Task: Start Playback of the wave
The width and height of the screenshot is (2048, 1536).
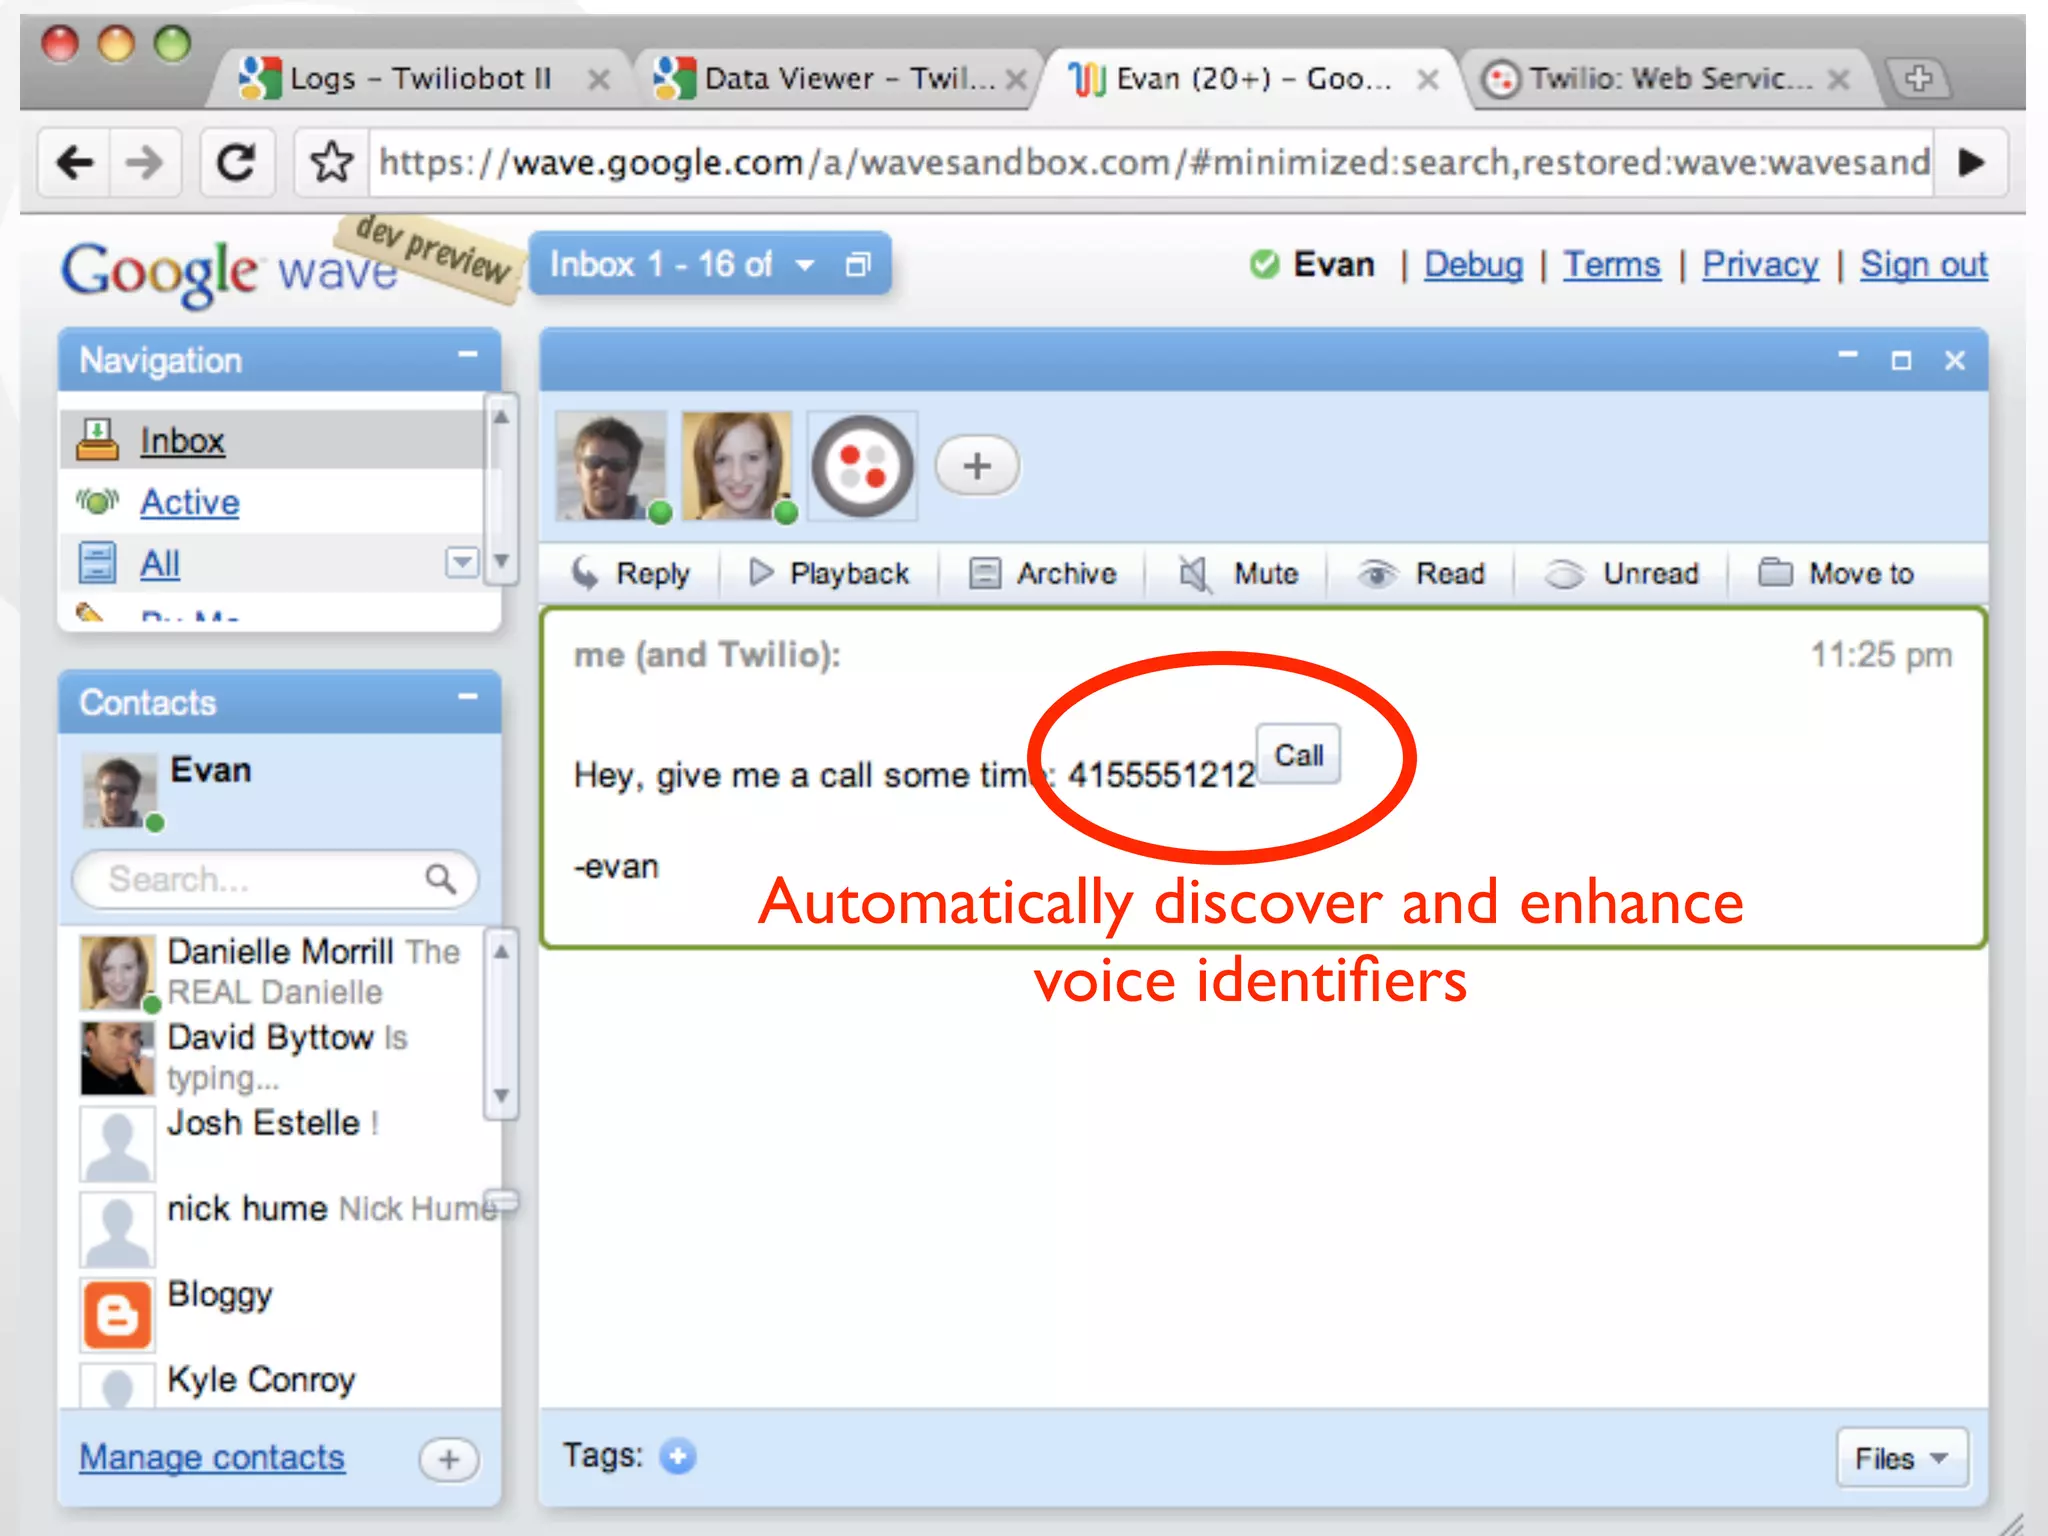Action: pyautogui.click(x=829, y=573)
